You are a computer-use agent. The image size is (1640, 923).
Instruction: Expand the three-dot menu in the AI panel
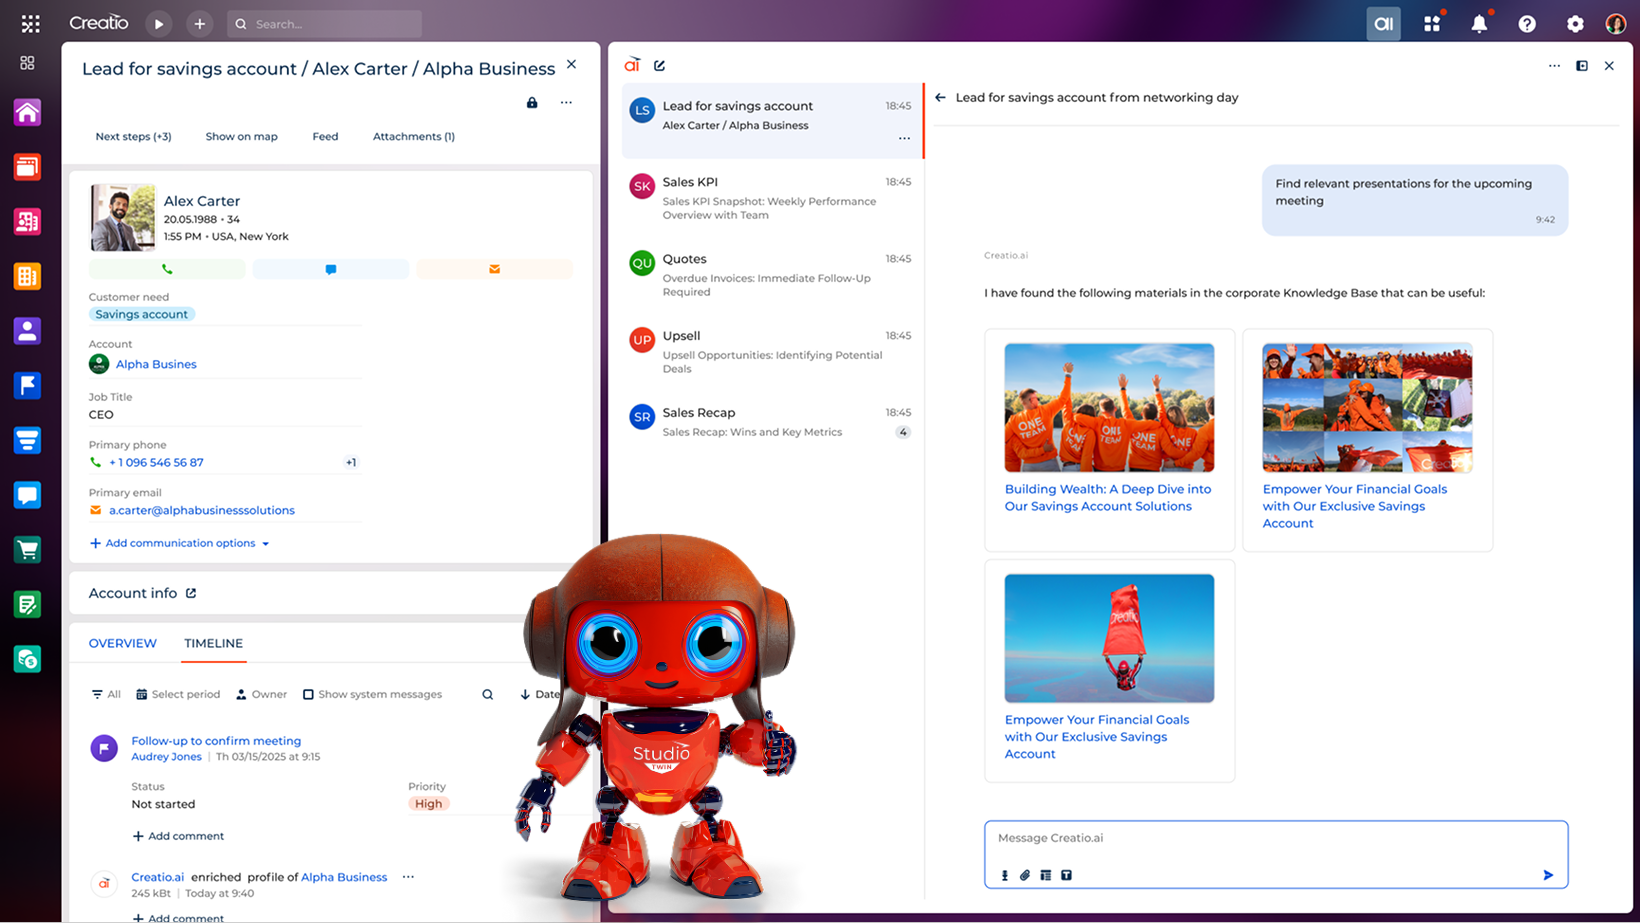[x=1554, y=65]
